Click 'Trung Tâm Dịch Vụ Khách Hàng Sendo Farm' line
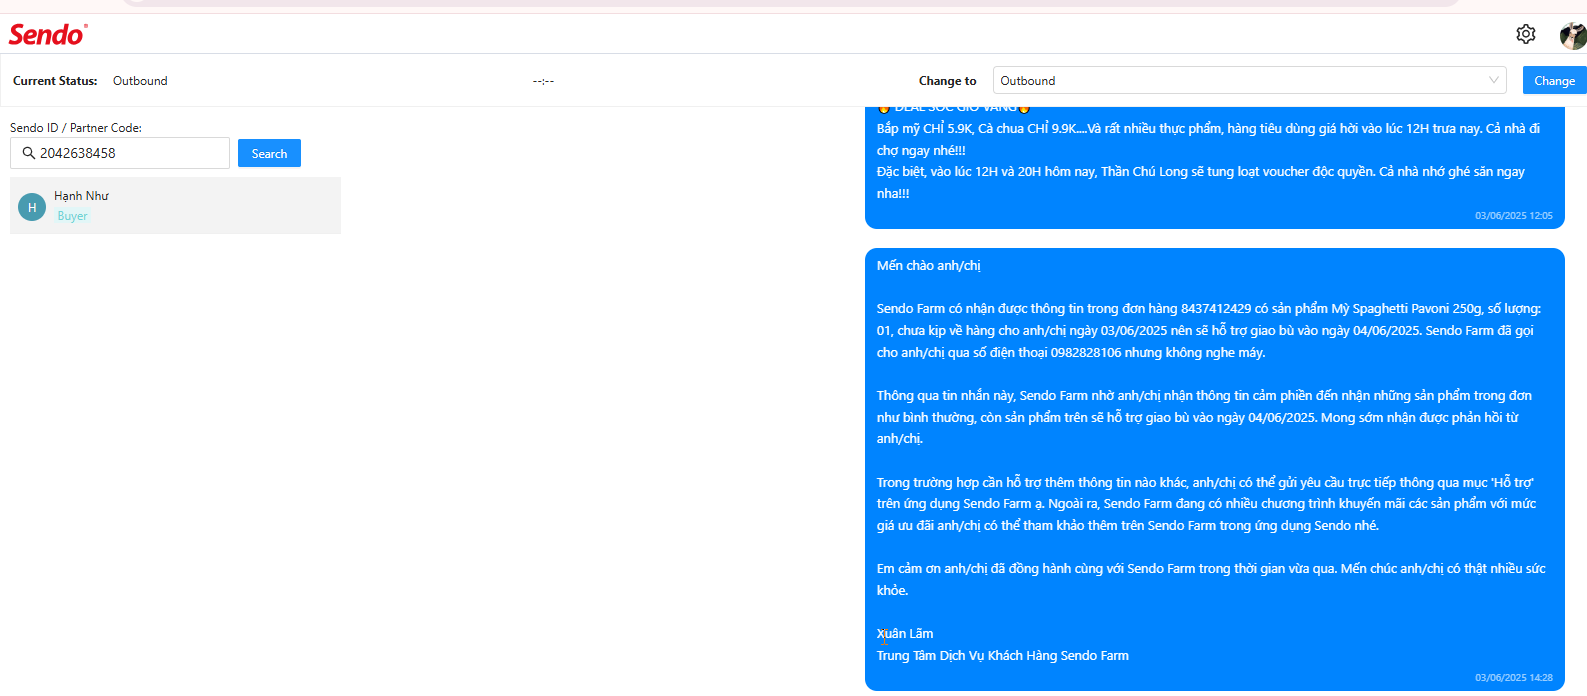This screenshot has height=696, width=1587. (1003, 656)
